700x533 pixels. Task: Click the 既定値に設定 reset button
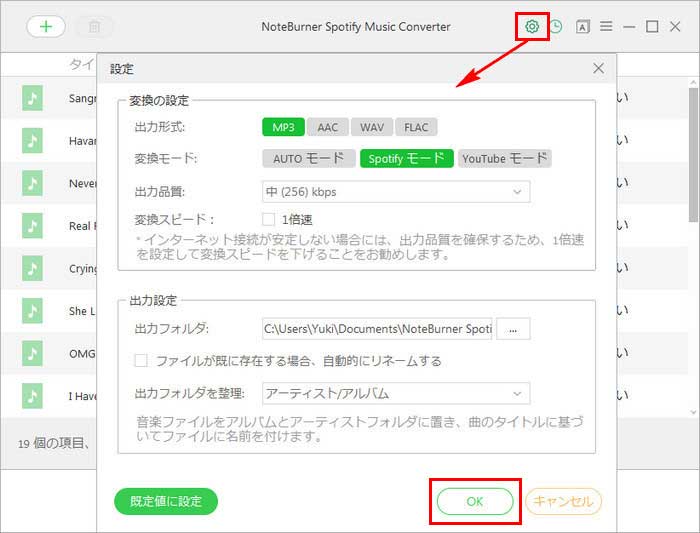[166, 501]
